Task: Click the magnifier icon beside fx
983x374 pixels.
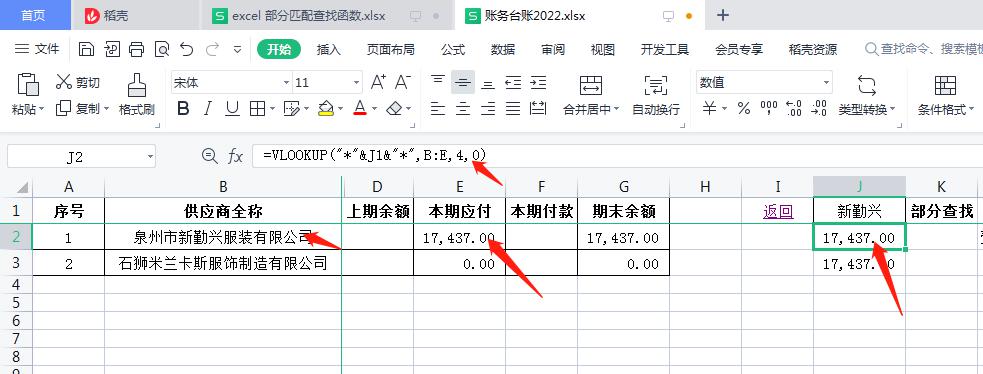Action: pyautogui.click(x=209, y=156)
